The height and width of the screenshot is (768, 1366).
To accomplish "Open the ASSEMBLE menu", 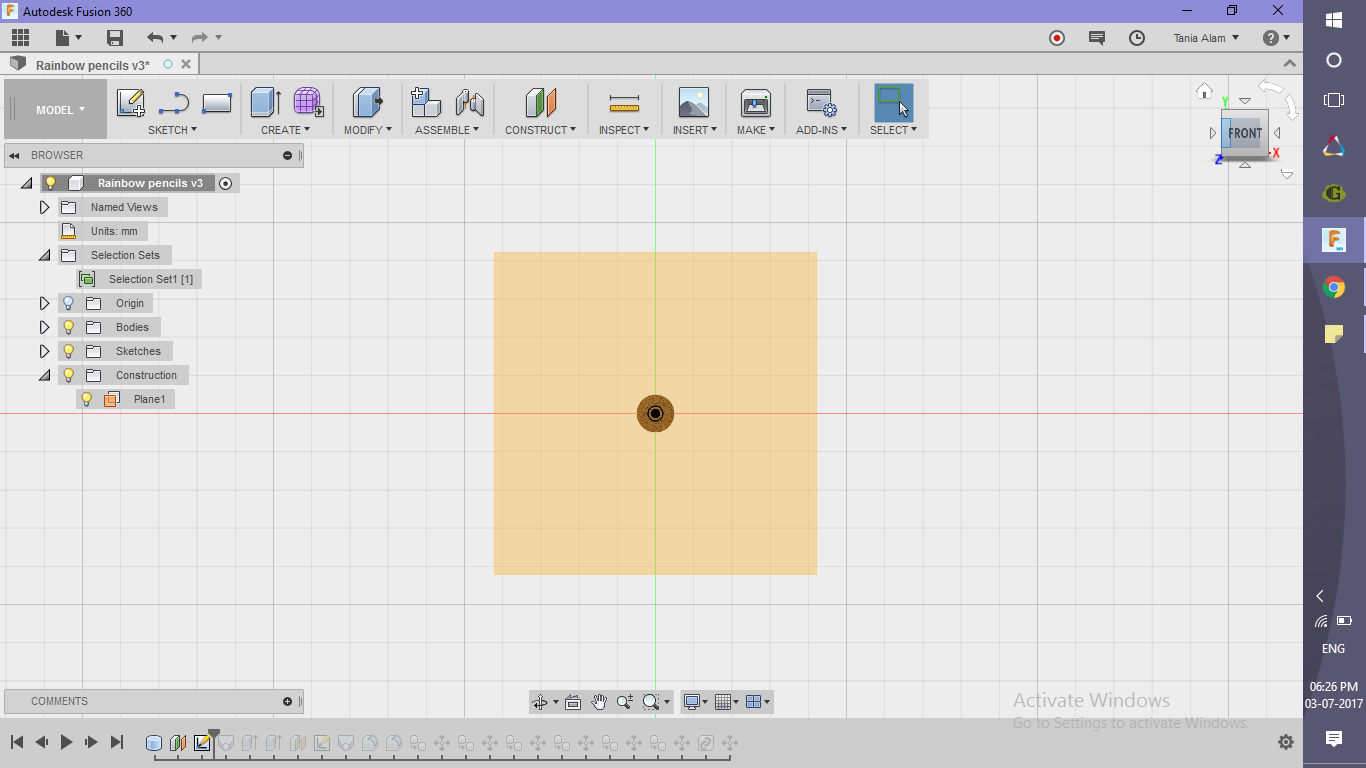I will 447,130.
